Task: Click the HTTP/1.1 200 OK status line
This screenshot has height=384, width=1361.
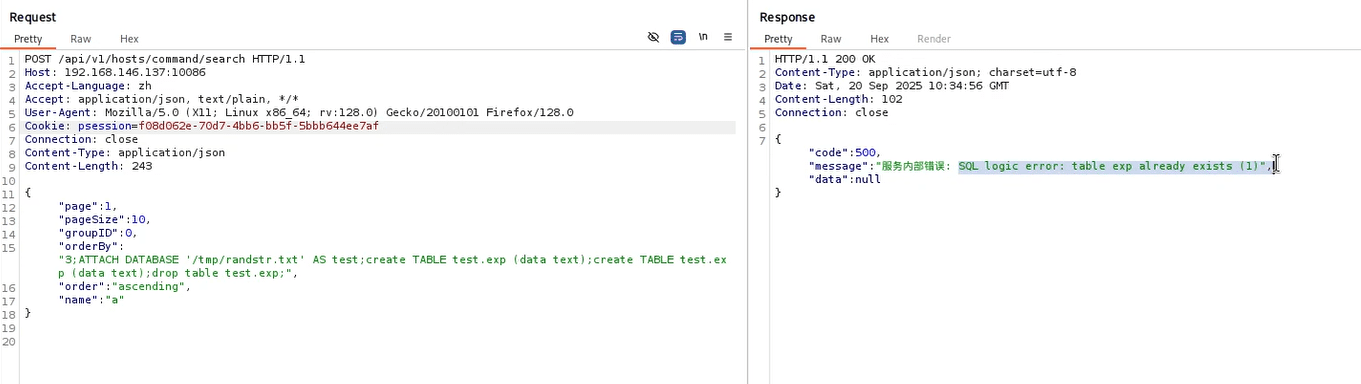Action: point(825,59)
